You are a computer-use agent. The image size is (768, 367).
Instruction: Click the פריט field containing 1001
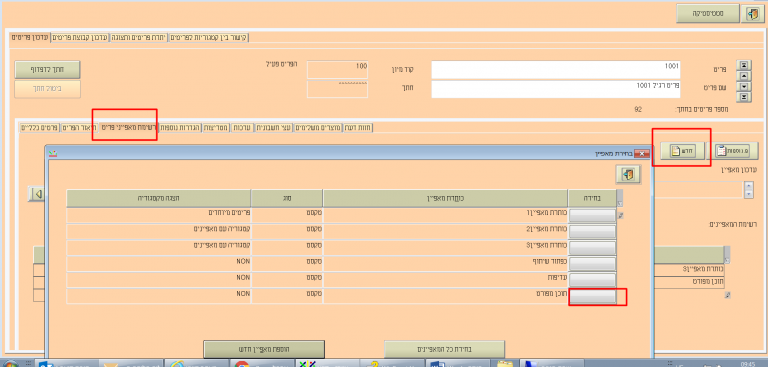(x=556, y=70)
